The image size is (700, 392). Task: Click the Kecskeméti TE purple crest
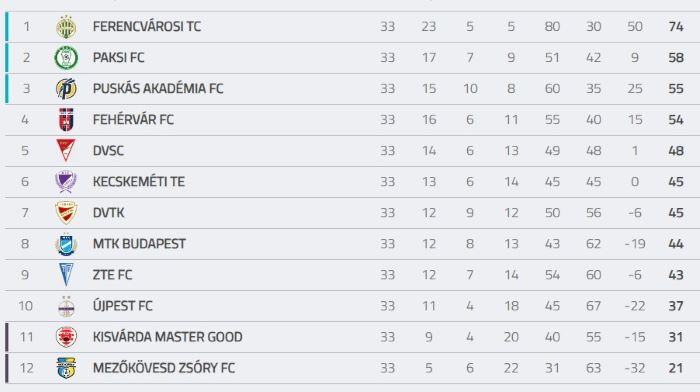pos(66,182)
